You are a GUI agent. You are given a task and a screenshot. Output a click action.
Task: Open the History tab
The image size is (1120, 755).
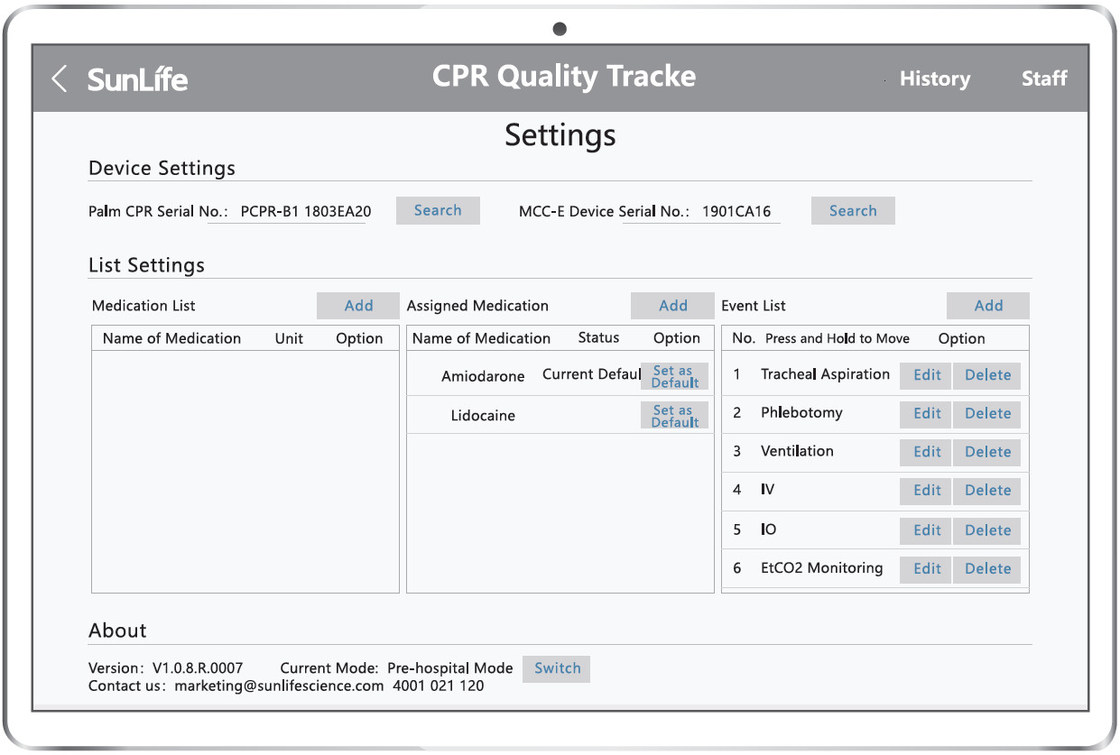934,79
